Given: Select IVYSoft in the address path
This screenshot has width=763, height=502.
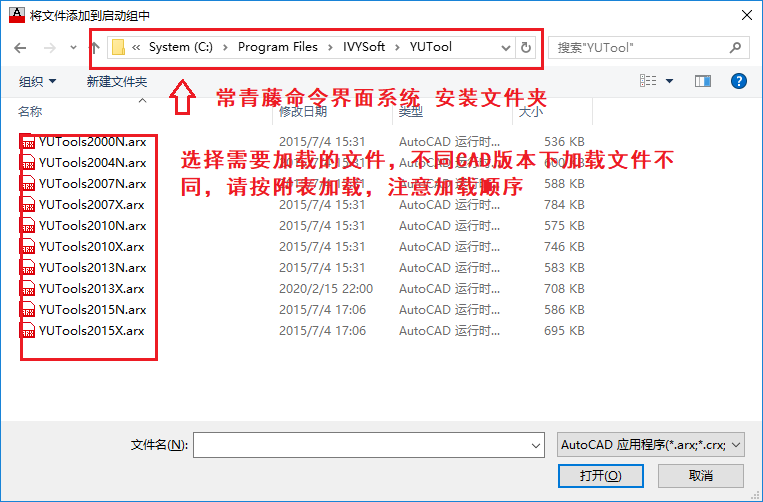Looking at the screenshot, I should click(363, 47).
